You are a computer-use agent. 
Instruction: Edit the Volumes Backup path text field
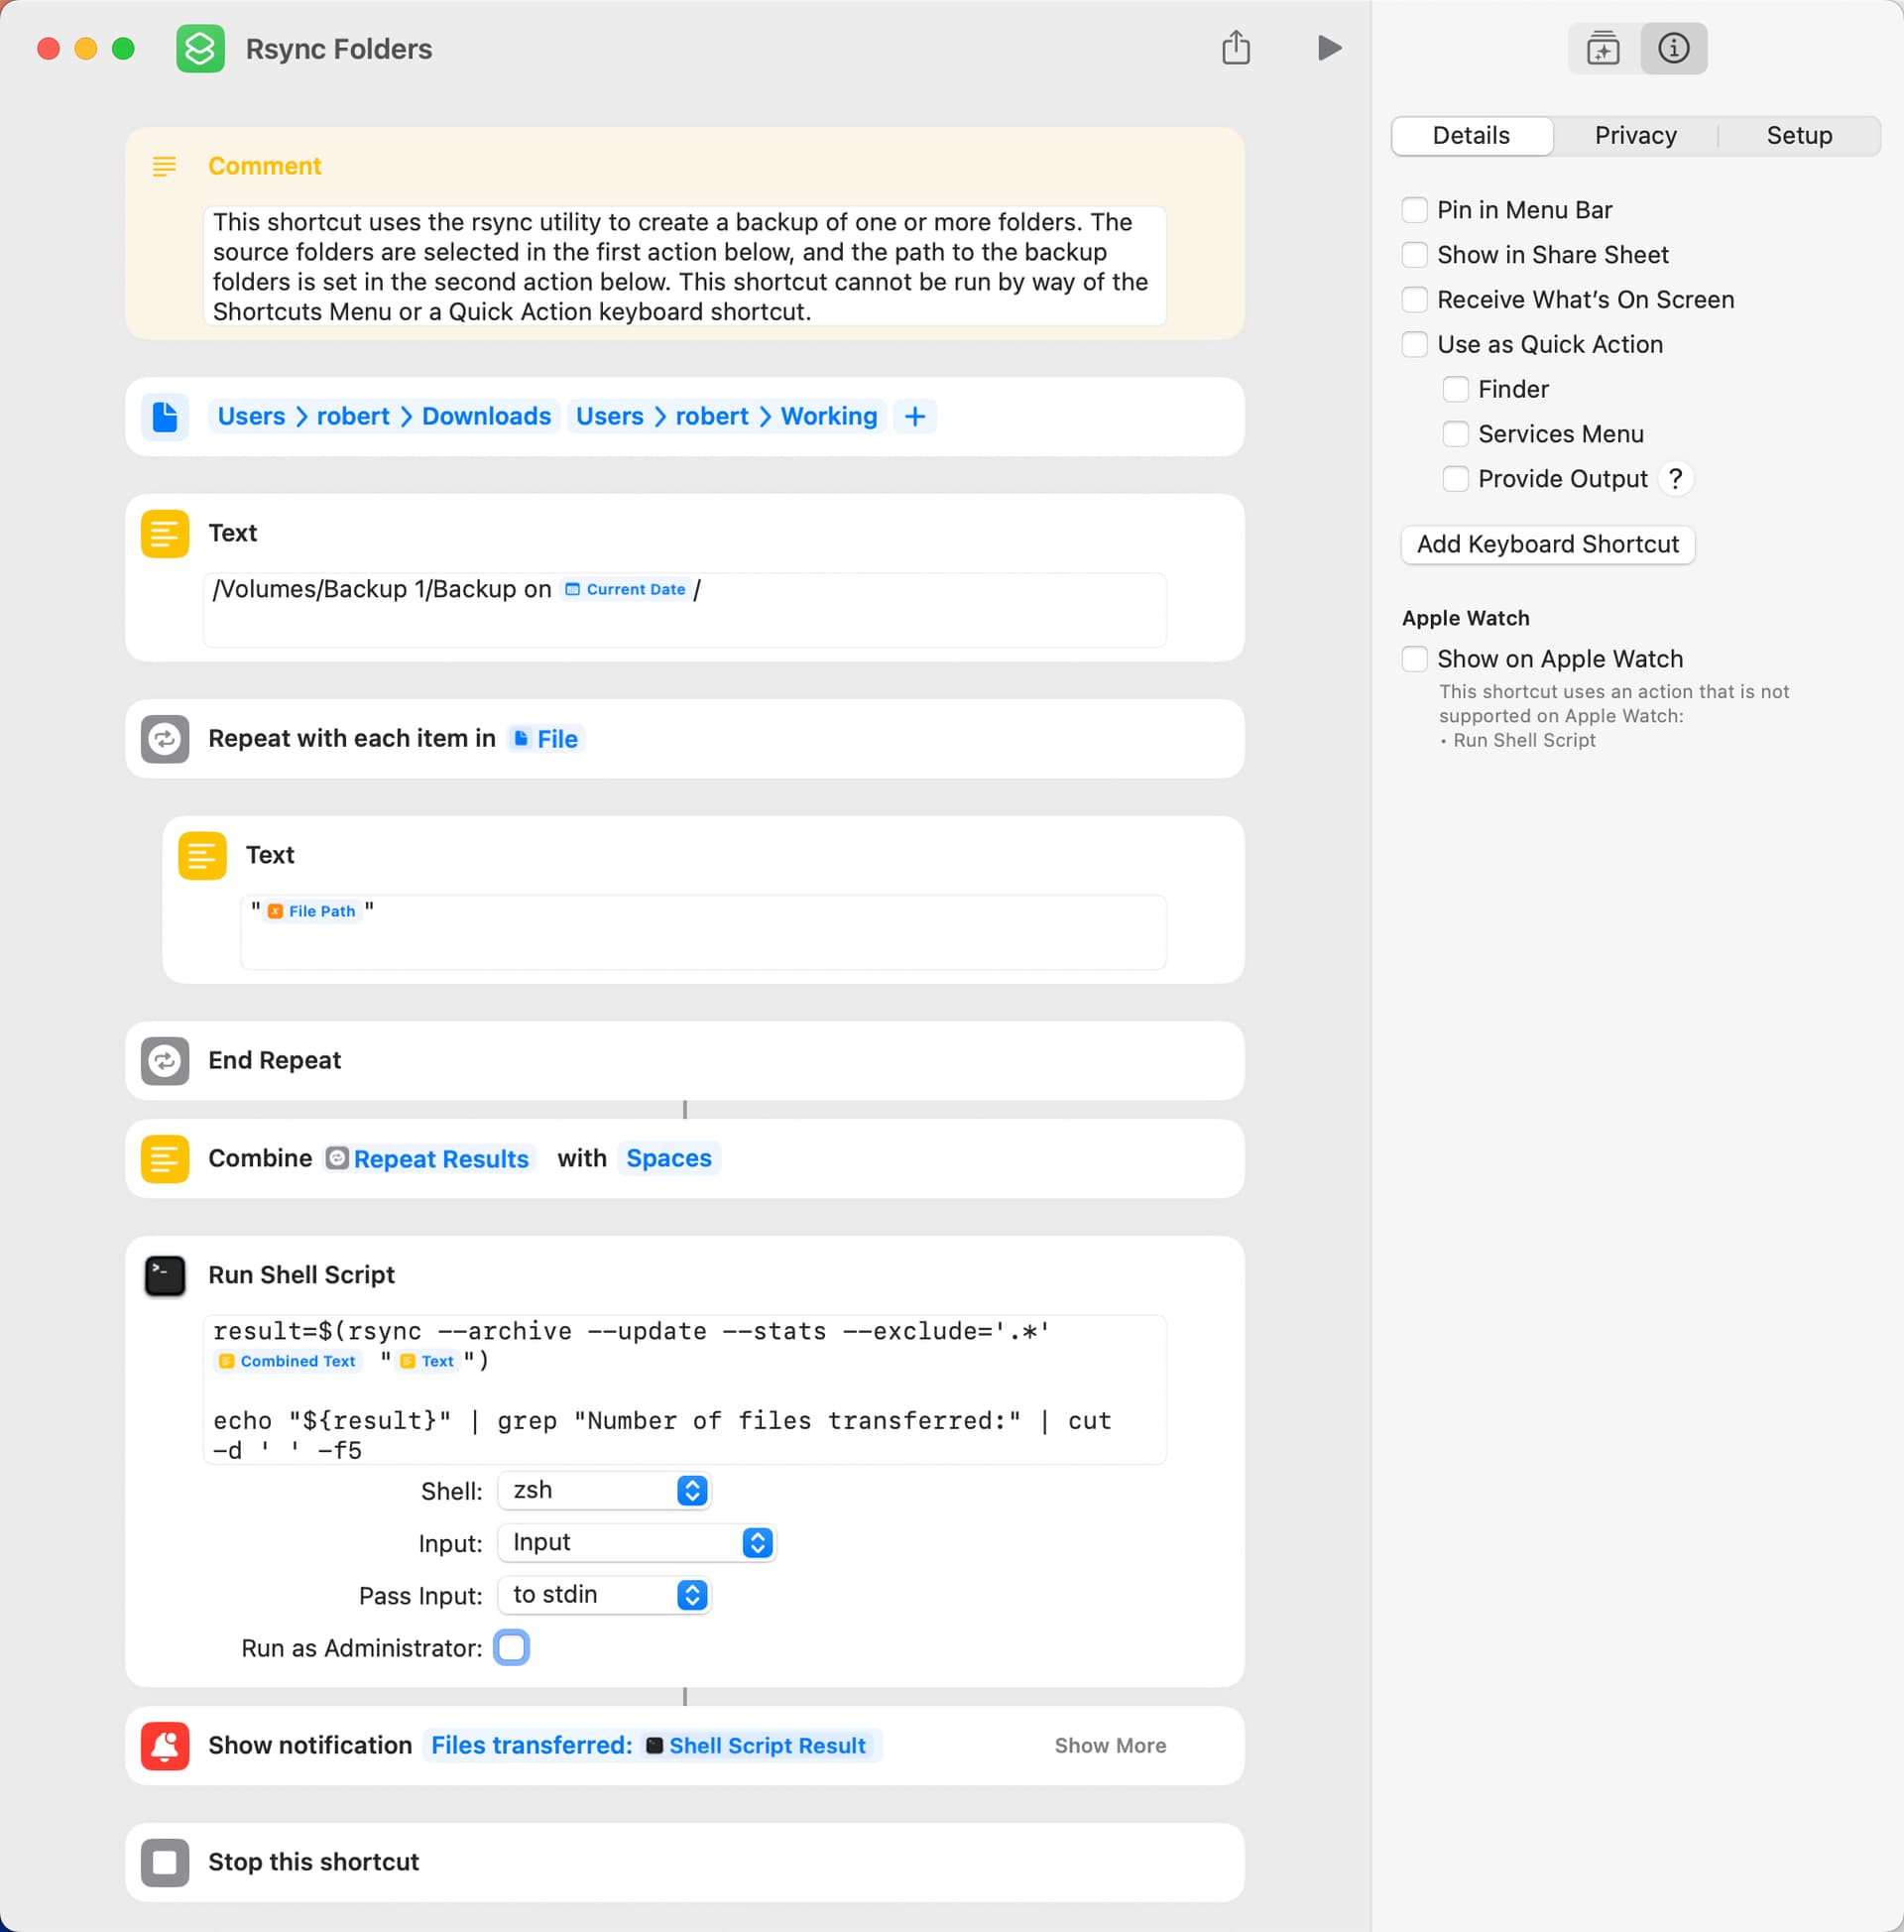[685, 611]
